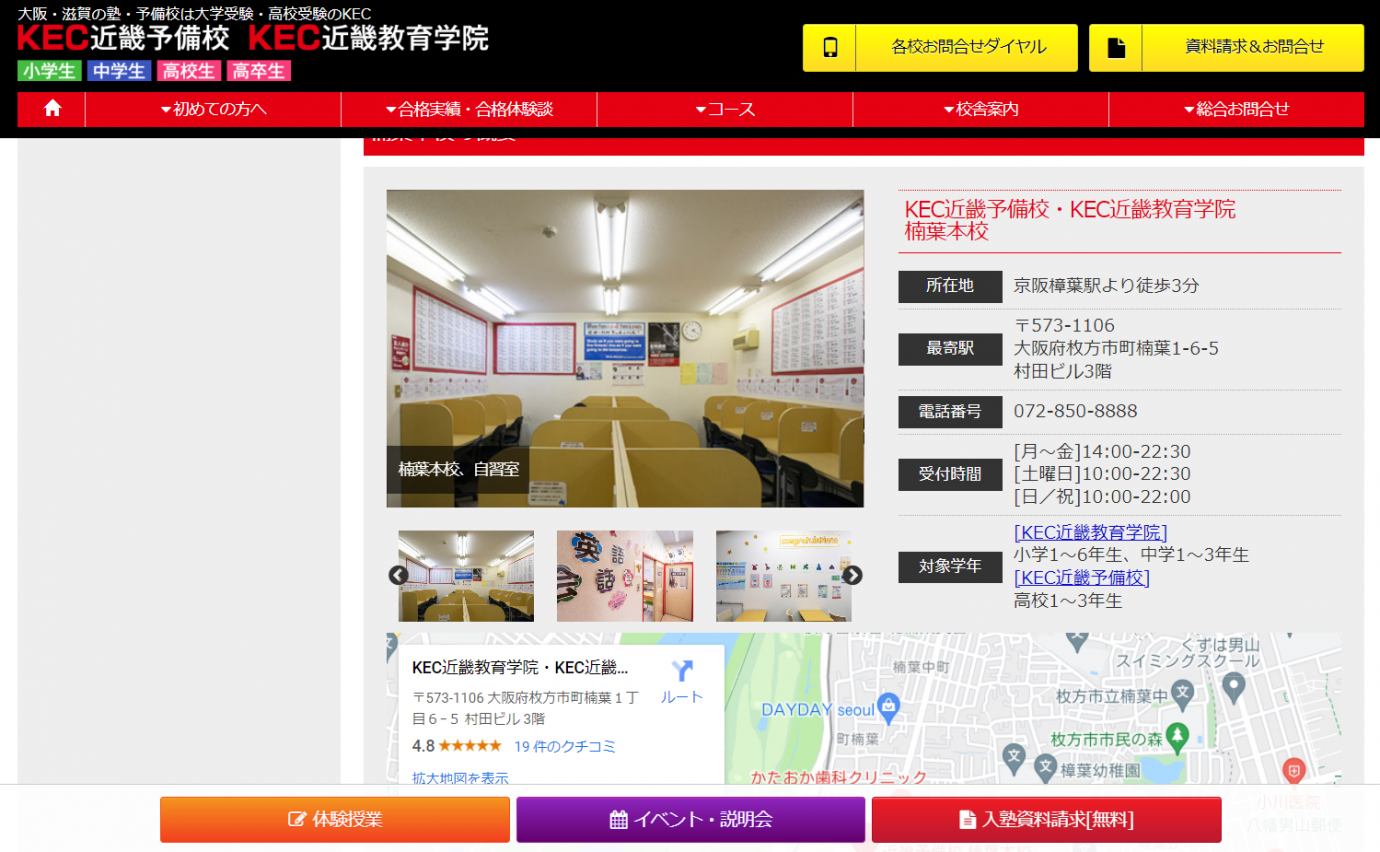
Task: Click the large 自習室 classroom photo
Action: click(625, 348)
